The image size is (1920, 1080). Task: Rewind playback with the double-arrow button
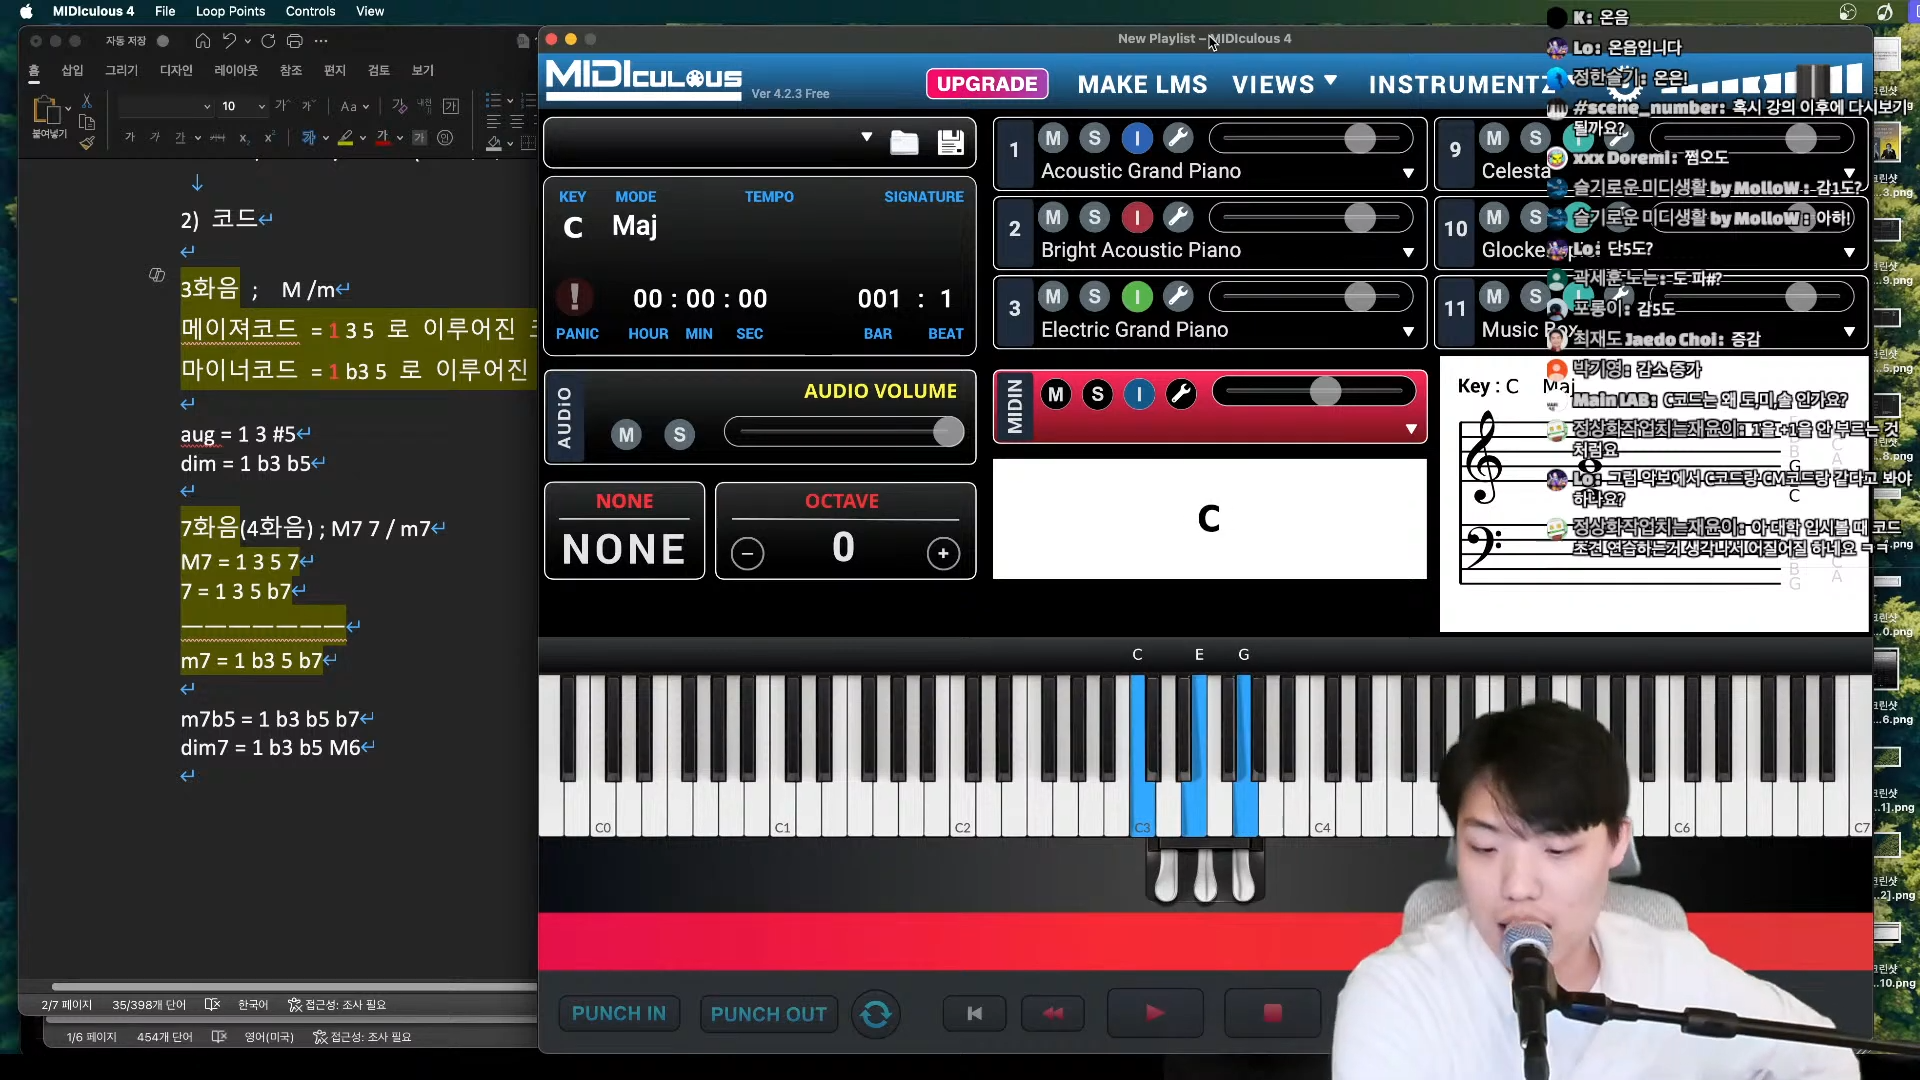[x=1053, y=1014]
